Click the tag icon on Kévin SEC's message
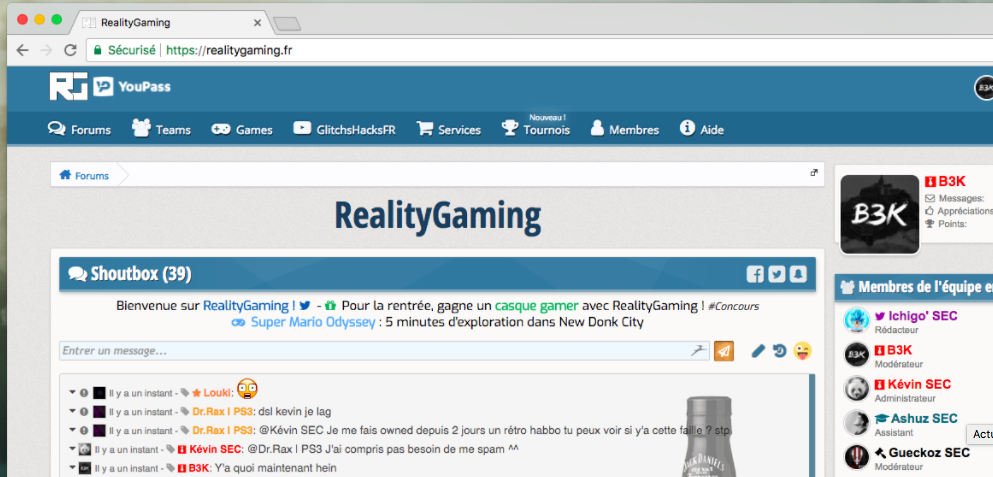 [x=170, y=450]
